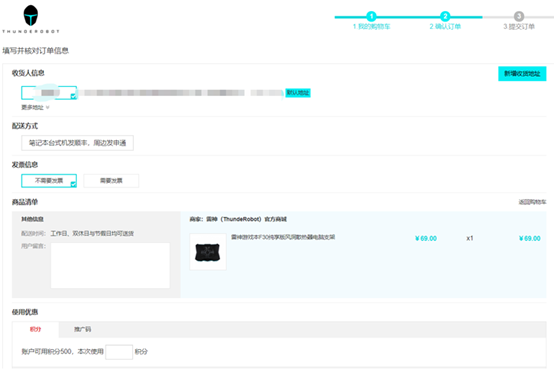Click 账户可用积分500 text
This screenshot has width=554, height=370.
47,352
